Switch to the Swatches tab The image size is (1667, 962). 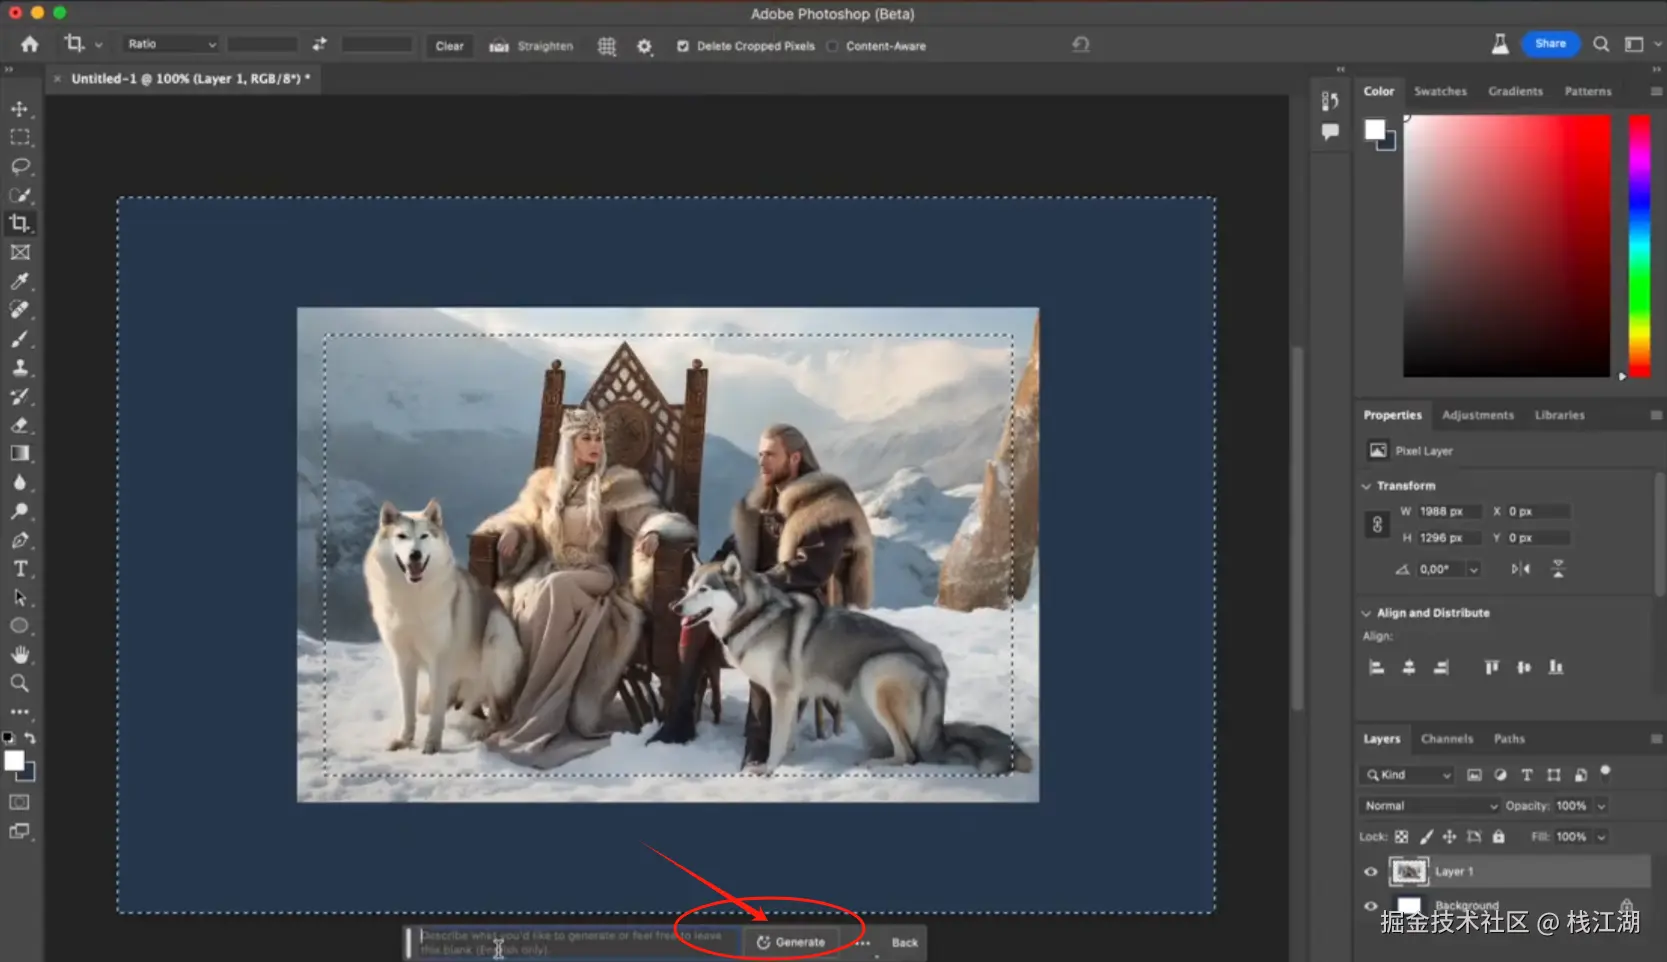pos(1440,91)
